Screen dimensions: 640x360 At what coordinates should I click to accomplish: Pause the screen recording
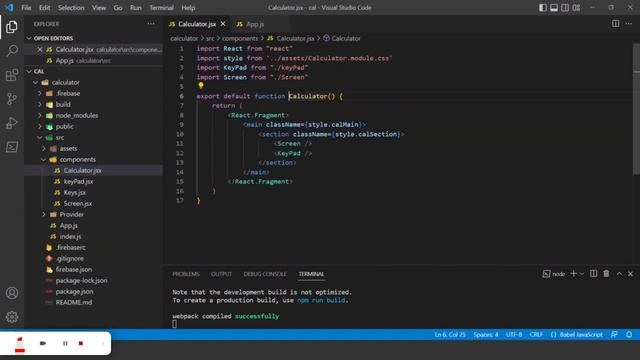click(x=65, y=343)
